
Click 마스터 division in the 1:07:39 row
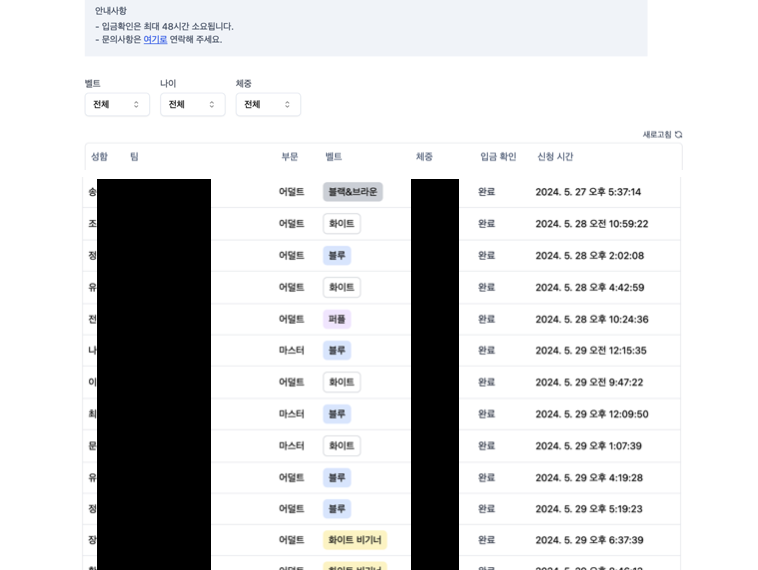click(x=292, y=446)
